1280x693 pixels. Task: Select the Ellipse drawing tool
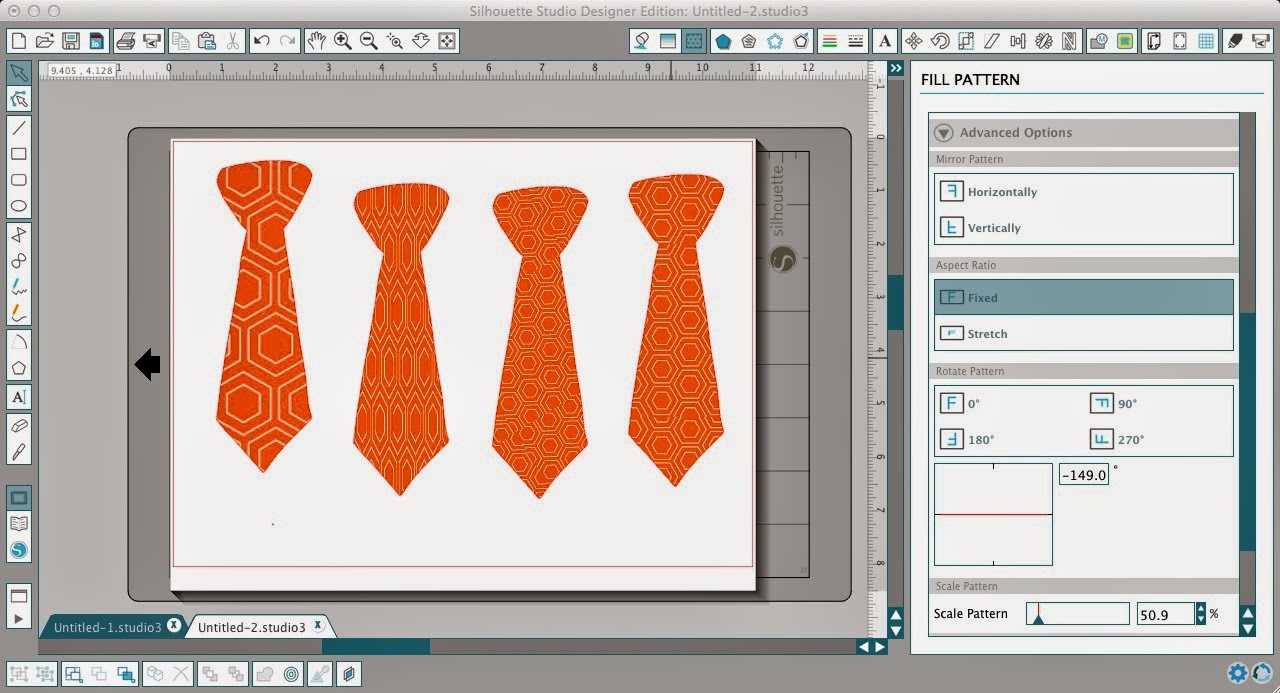tap(18, 205)
